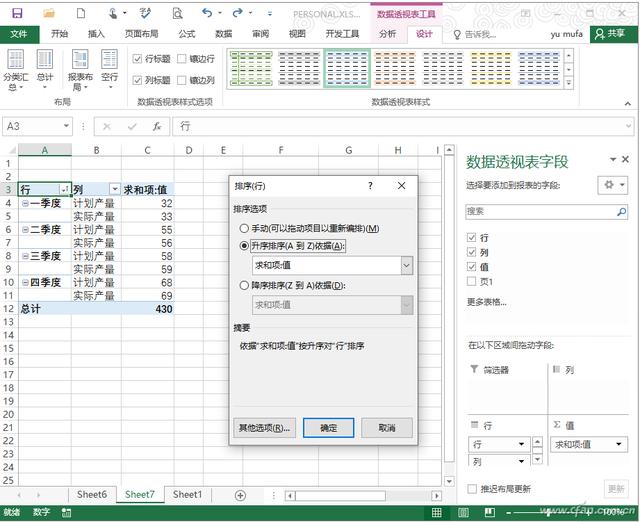Undo the last action
640x522 pixels.
pyautogui.click(x=207, y=13)
